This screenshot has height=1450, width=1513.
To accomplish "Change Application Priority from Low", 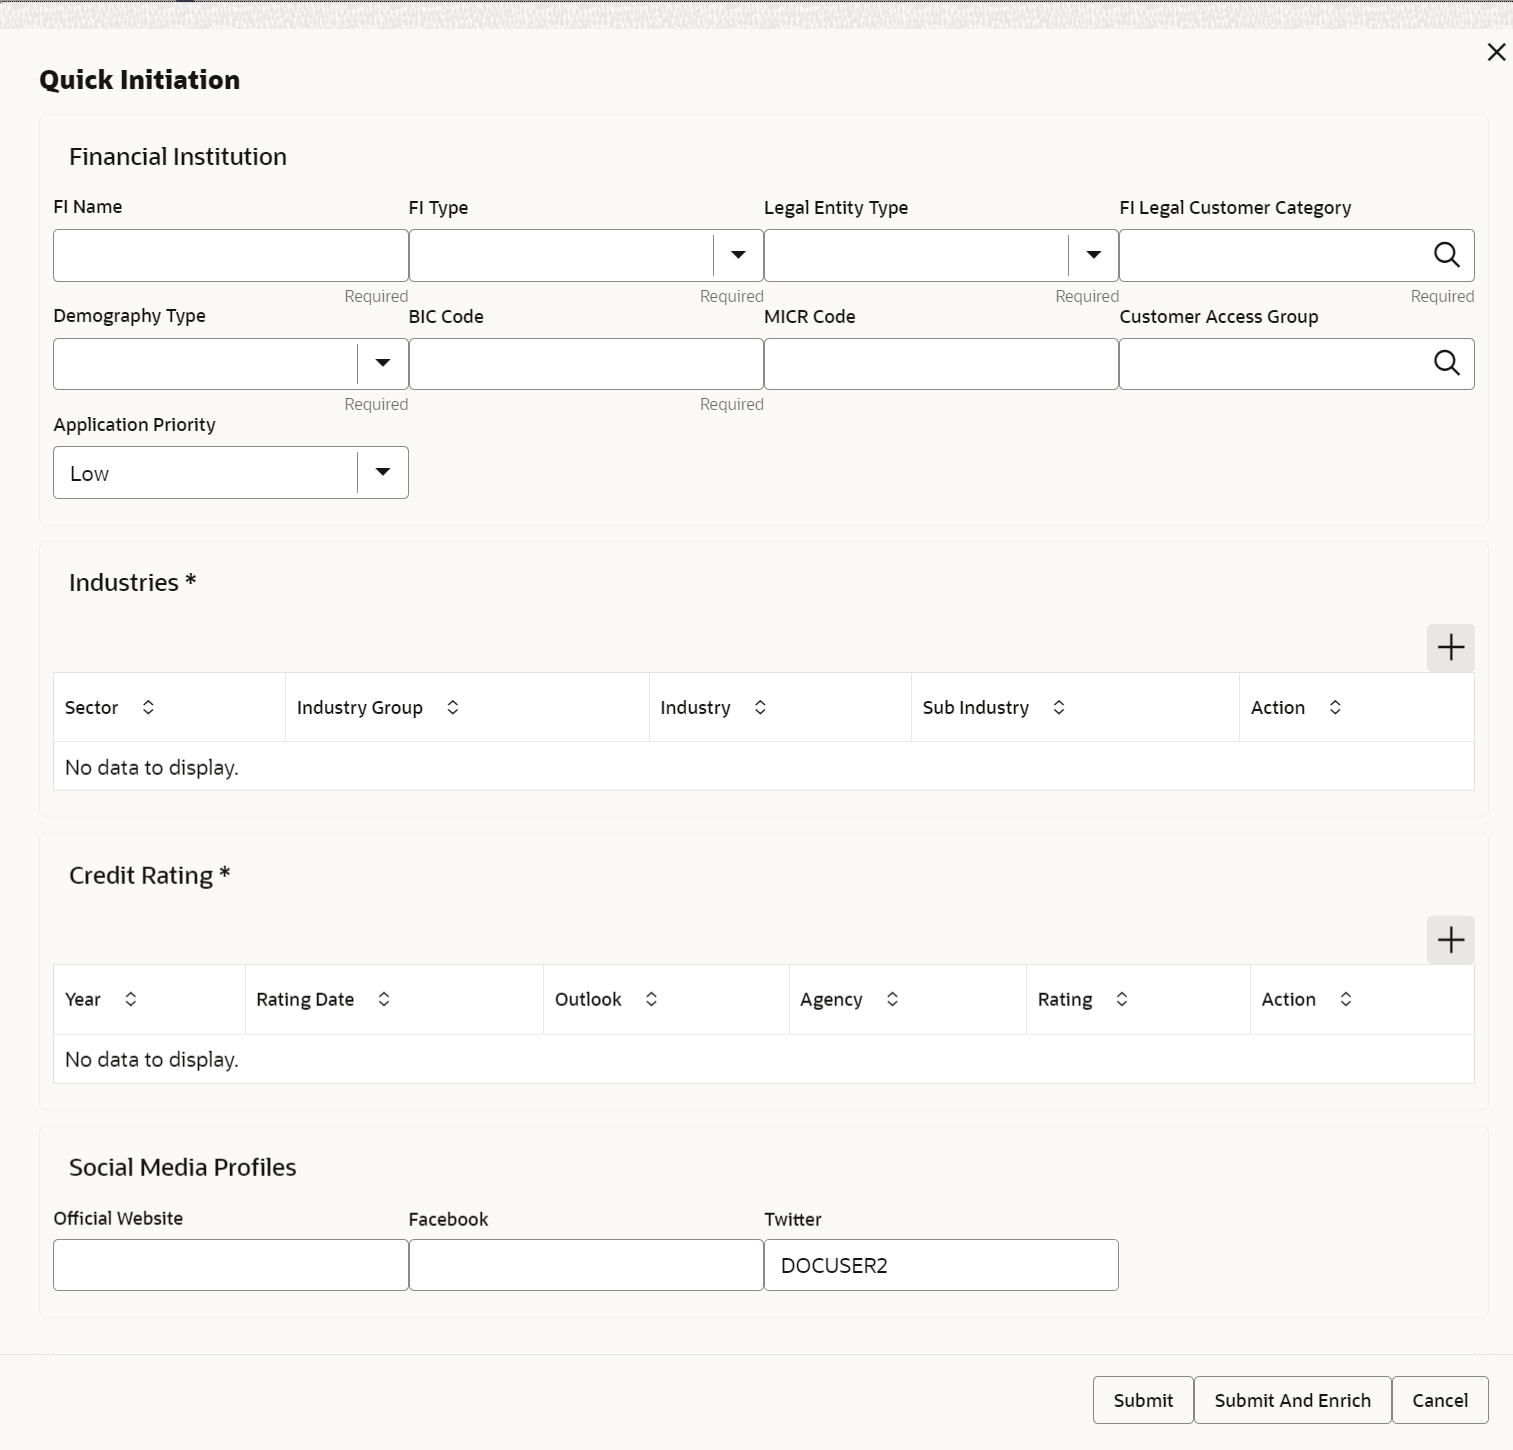I will click(x=382, y=472).
